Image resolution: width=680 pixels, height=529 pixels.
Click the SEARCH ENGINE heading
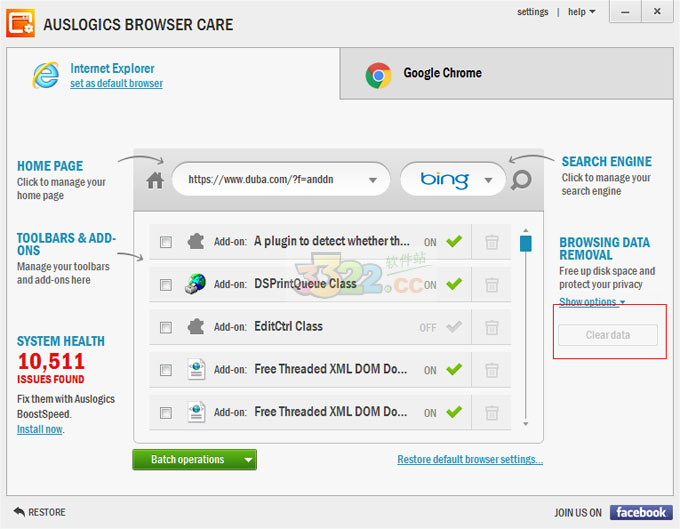pos(606,161)
